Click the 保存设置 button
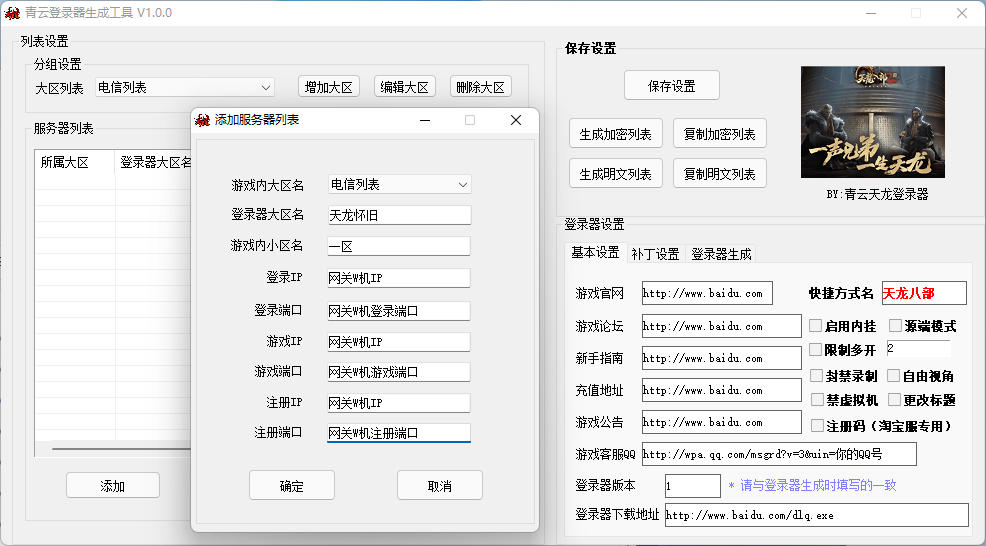Viewport: 986px width, 546px height. pos(671,86)
